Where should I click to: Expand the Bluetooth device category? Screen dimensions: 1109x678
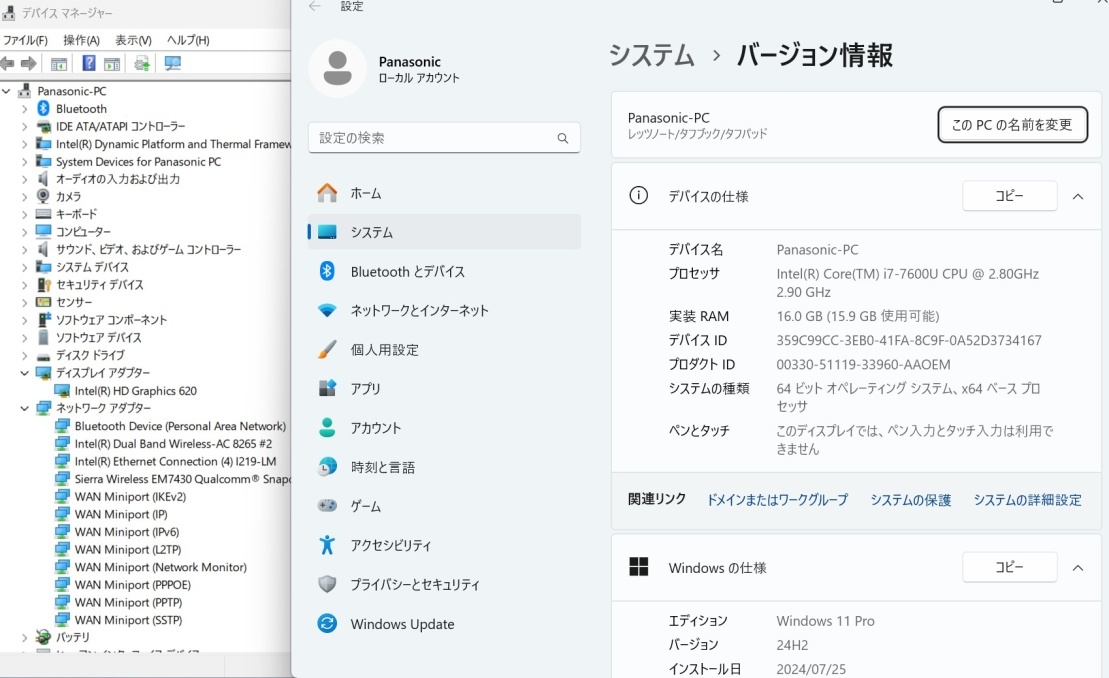pyautogui.click(x=25, y=109)
